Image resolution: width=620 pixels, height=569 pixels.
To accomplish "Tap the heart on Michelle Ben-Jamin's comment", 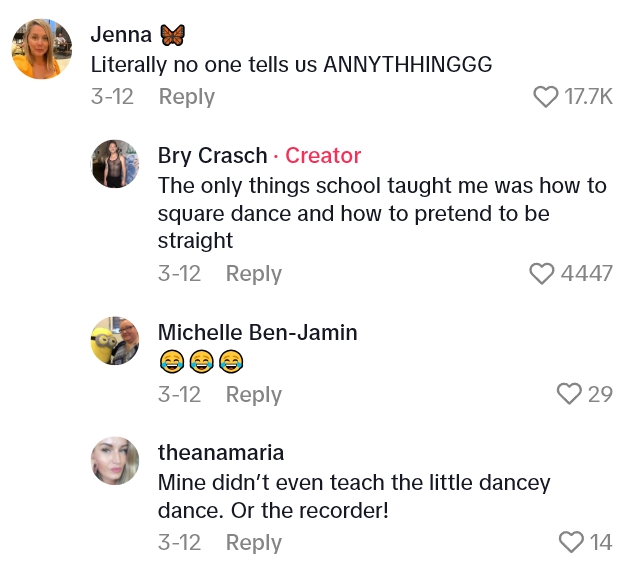I will tap(569, 394).
